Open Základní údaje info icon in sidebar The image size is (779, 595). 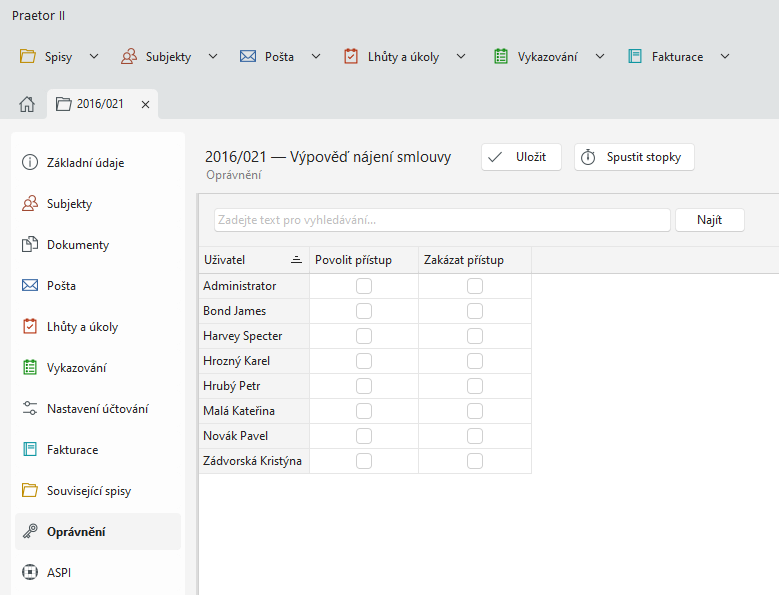tap(30, 163)
